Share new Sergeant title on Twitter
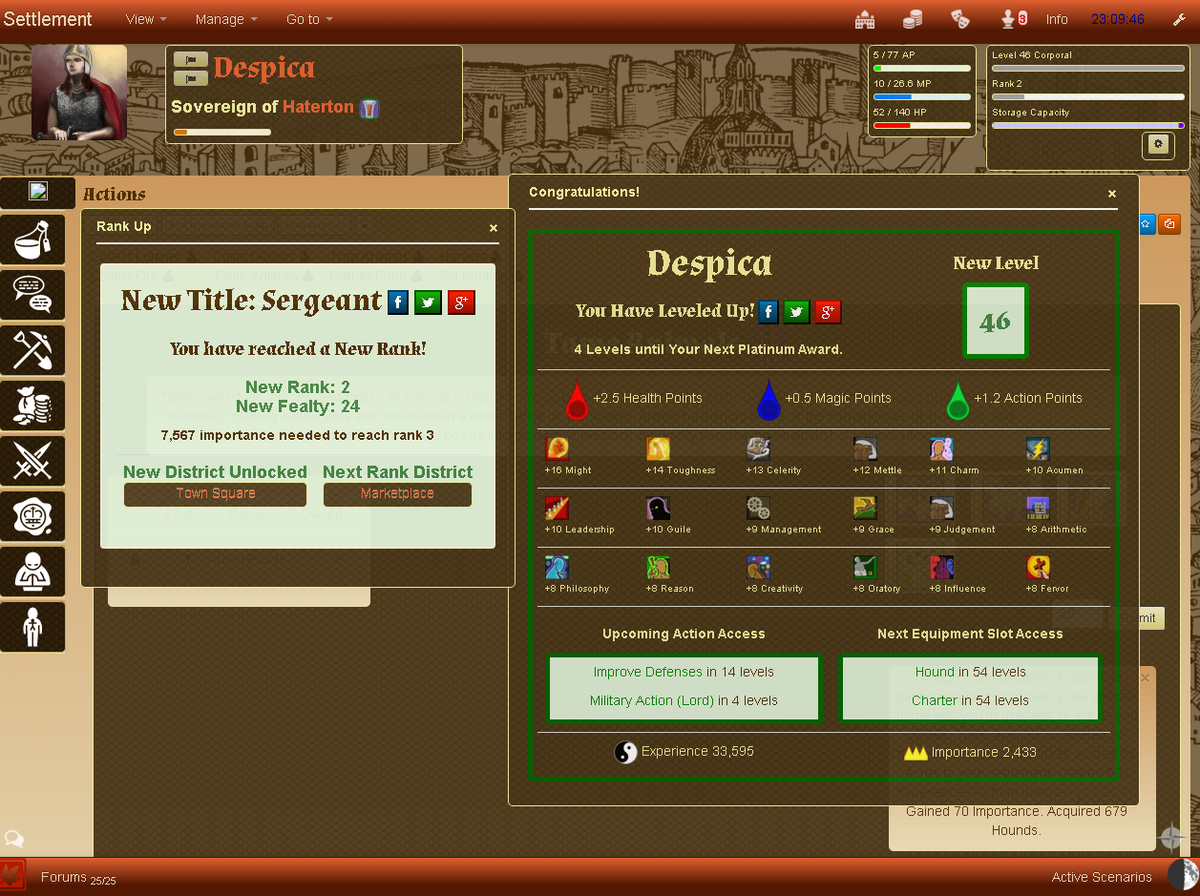Screen dimensions: 1200x896 (428, 302)
